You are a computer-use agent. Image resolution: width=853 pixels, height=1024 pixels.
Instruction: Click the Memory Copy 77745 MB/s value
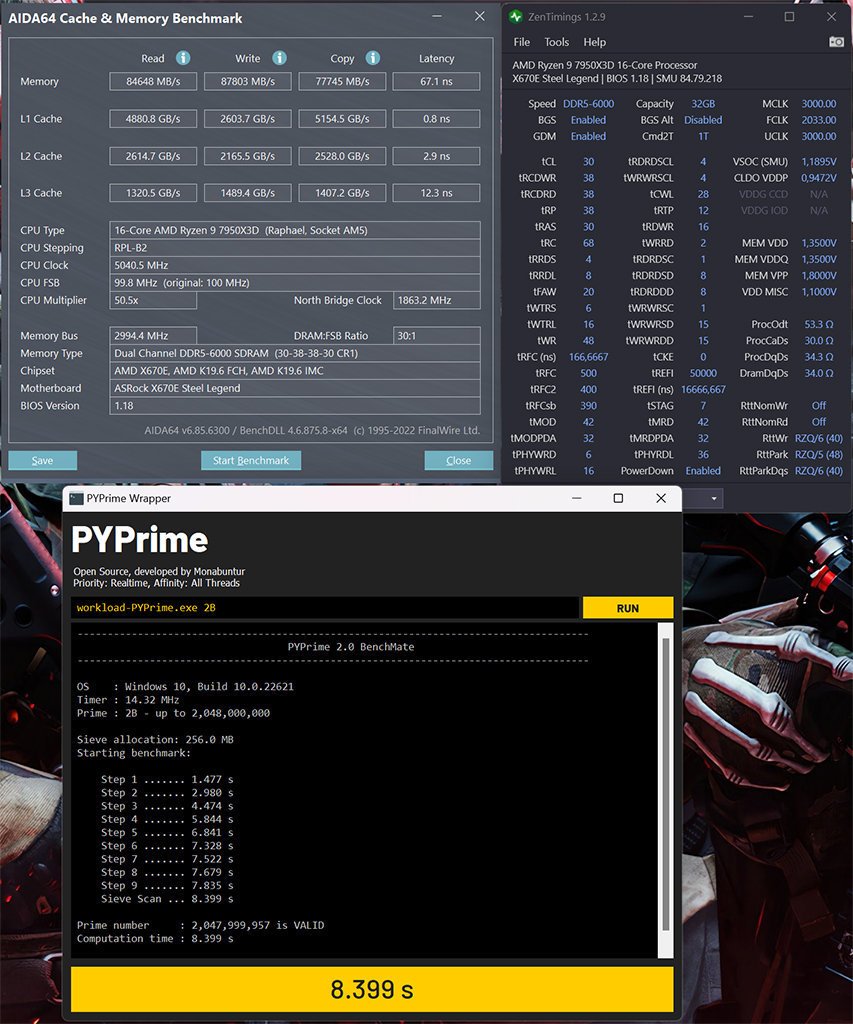click(342, 82)
